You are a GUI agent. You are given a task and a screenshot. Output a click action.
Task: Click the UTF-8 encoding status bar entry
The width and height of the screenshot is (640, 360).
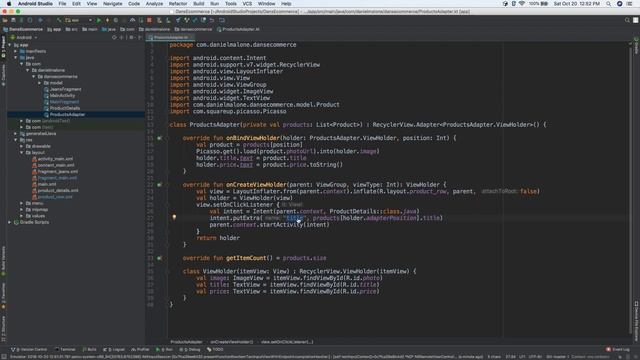point(535,357)
